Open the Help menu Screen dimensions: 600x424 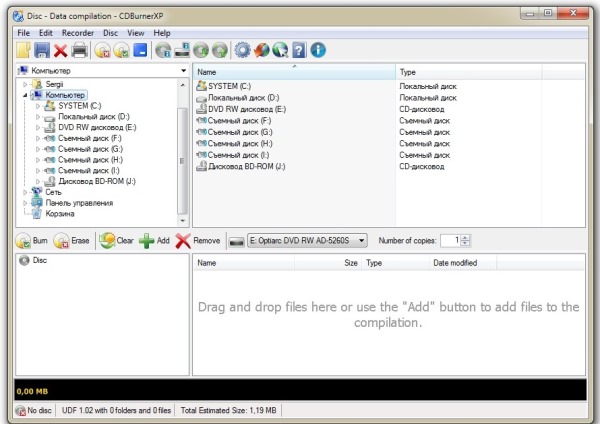coord(162,33)
